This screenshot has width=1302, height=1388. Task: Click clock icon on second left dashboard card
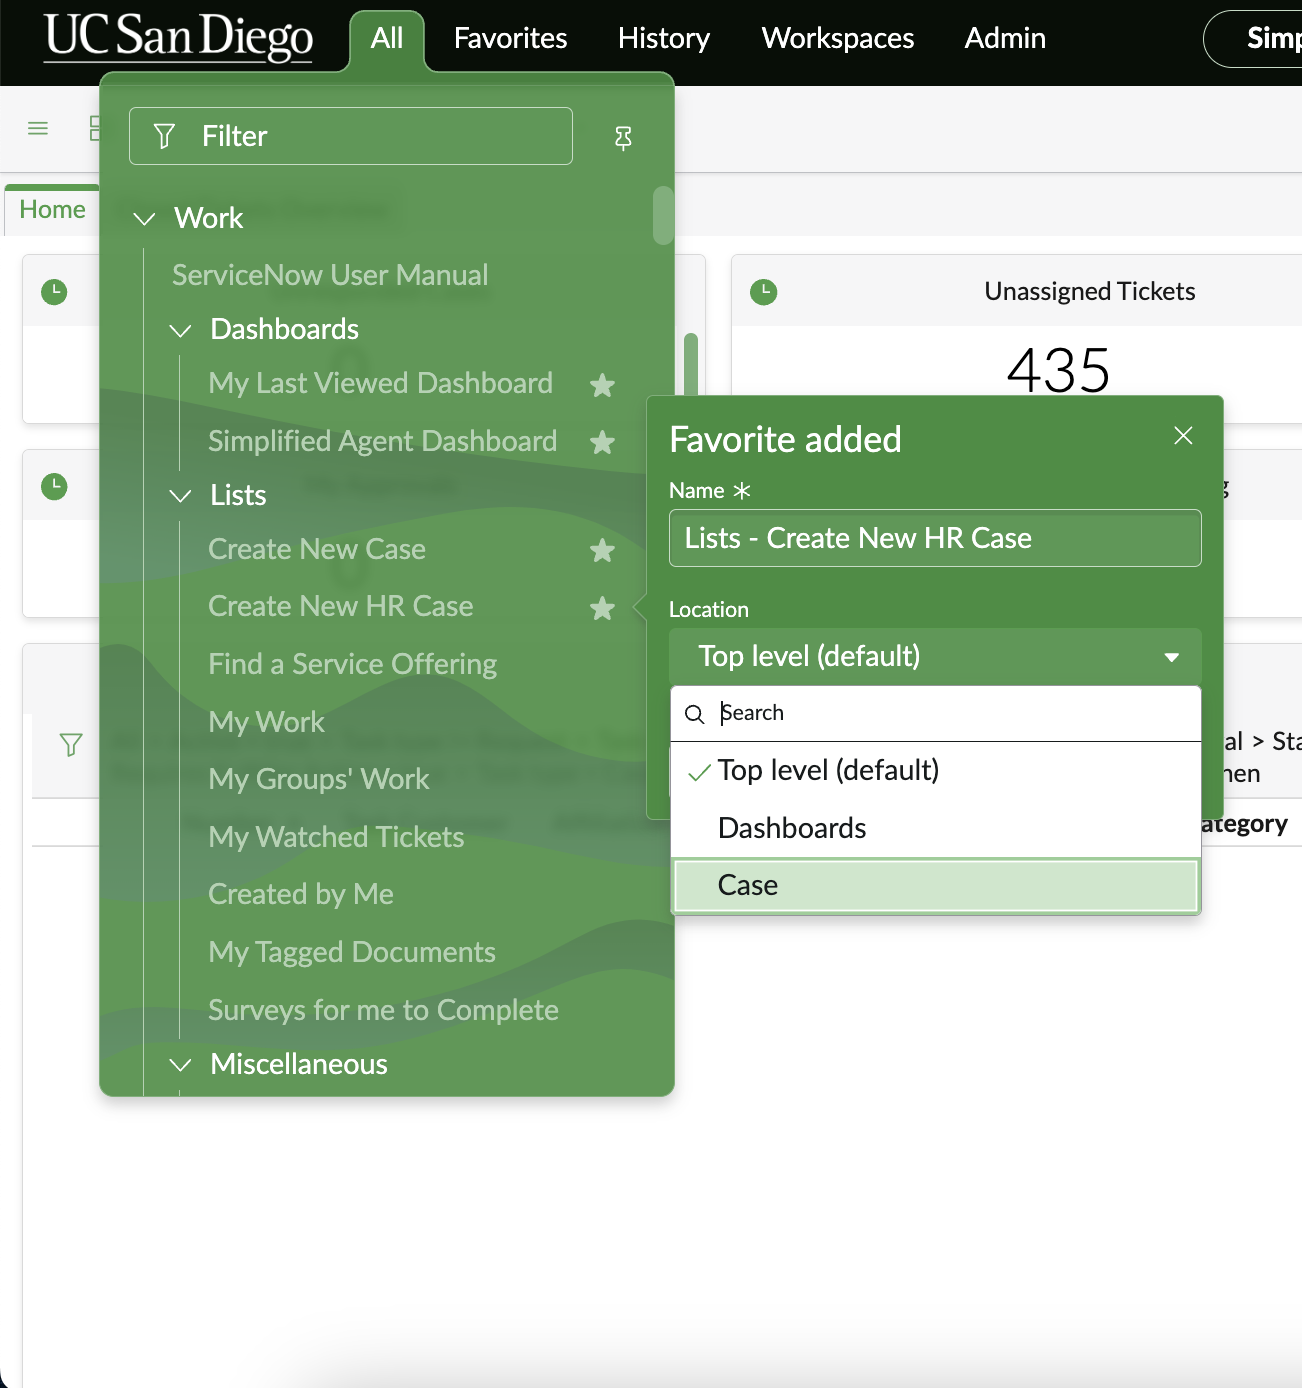pos(54,487)
